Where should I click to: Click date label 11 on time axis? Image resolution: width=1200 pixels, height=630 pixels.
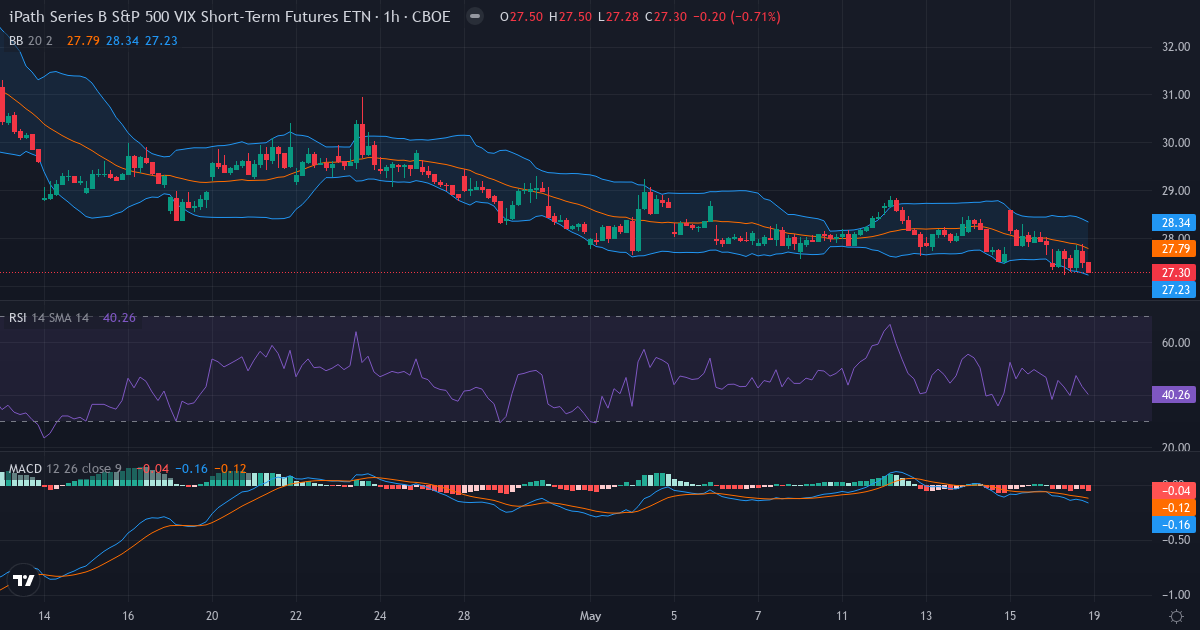tap(842, 615)
